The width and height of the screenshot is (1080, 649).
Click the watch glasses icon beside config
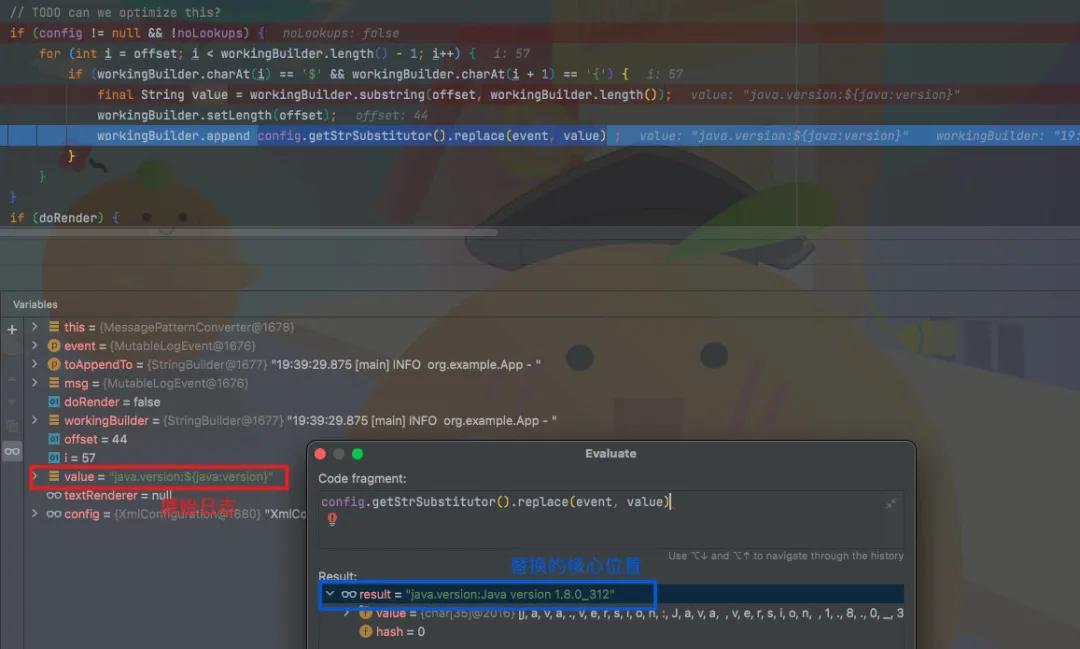(x=54, y=514)
